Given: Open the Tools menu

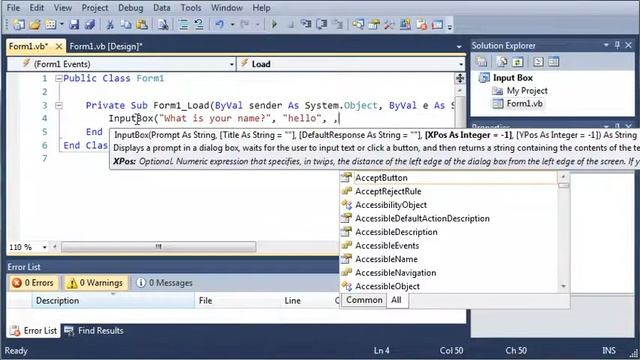Looking at the screenshot, I should click(x=191, y=8).
